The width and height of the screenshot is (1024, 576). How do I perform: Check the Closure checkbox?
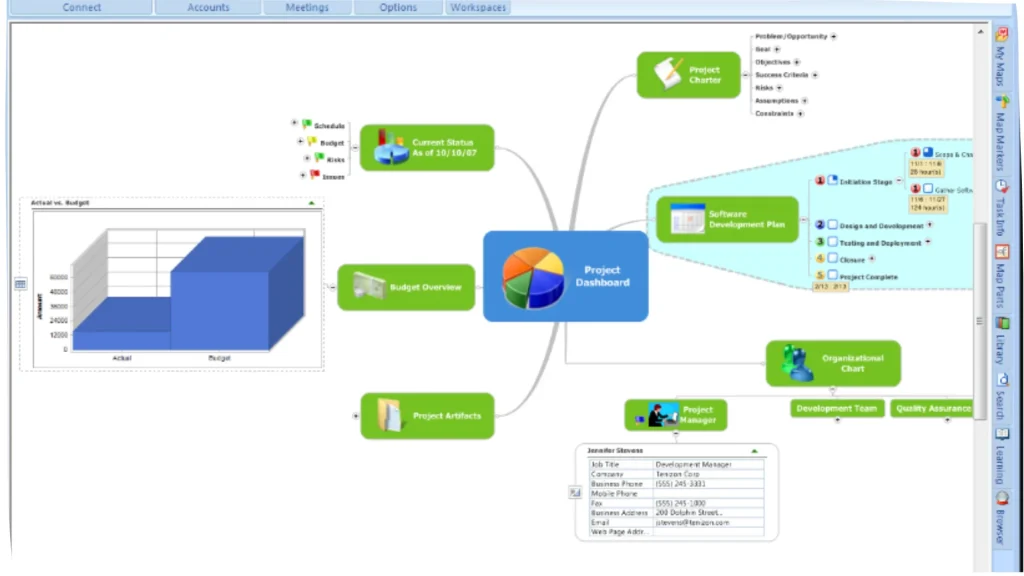pyautogui.click(x=833, y=258)
